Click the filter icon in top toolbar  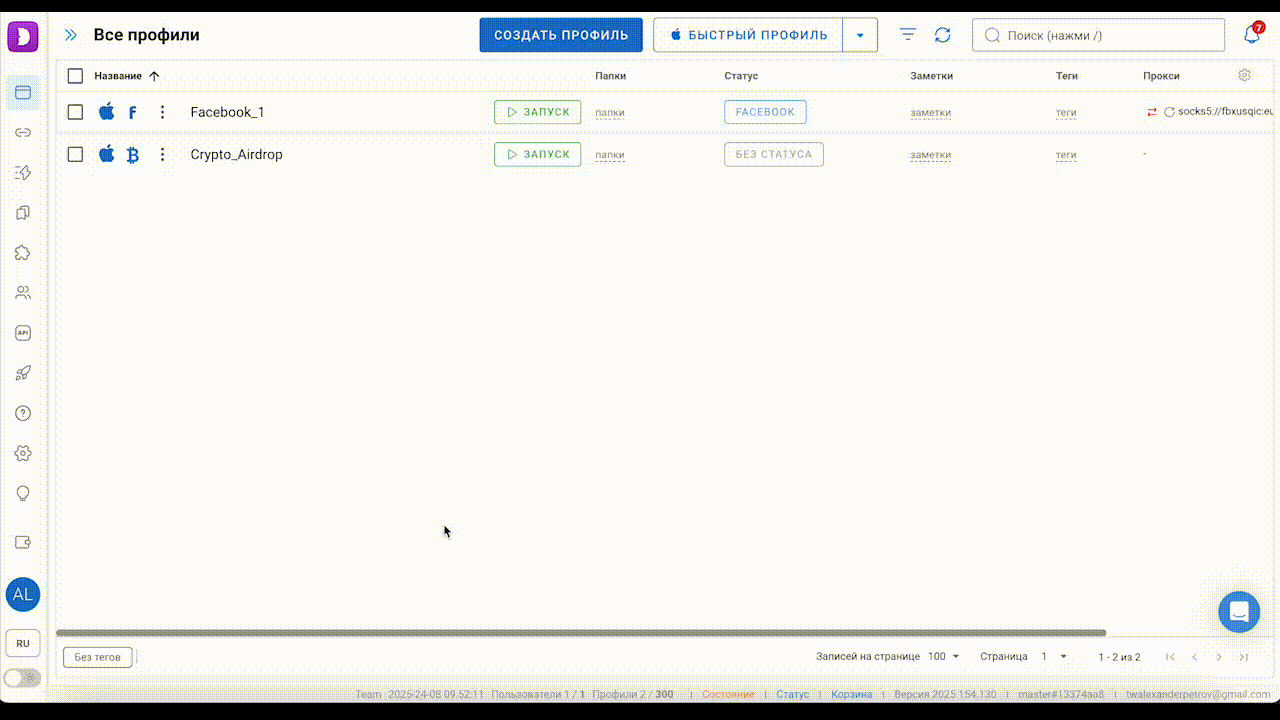click(x=908, y=35)
